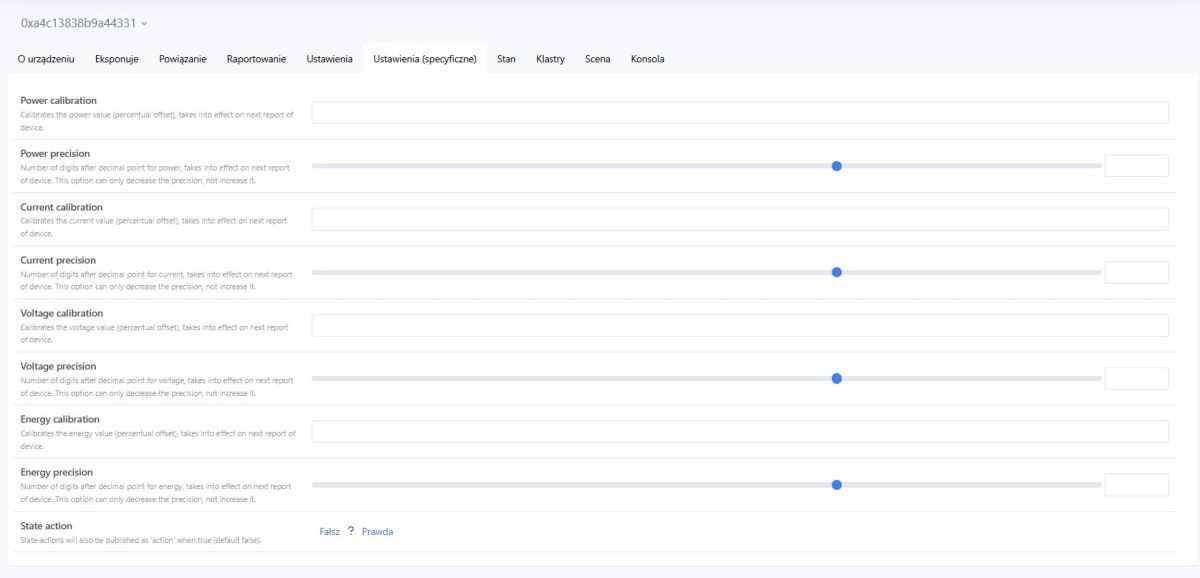This screenshot has width=1200, height=578.
Task: Set State action to unknown (?)
Action: click(351, 532)
